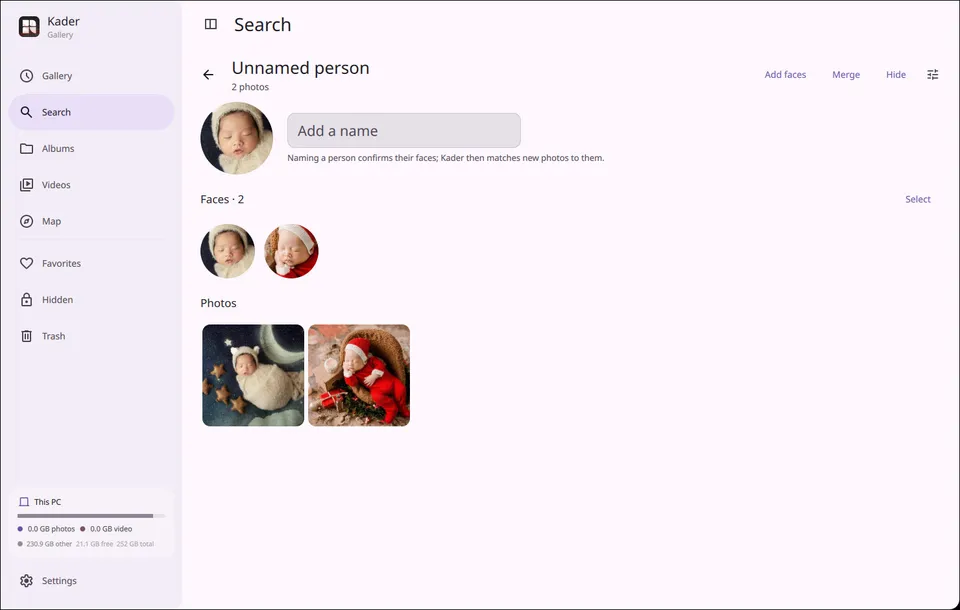This screenshot has width=960, height=610.
Task: Select the Trash menu label
Action: point(53,336)
